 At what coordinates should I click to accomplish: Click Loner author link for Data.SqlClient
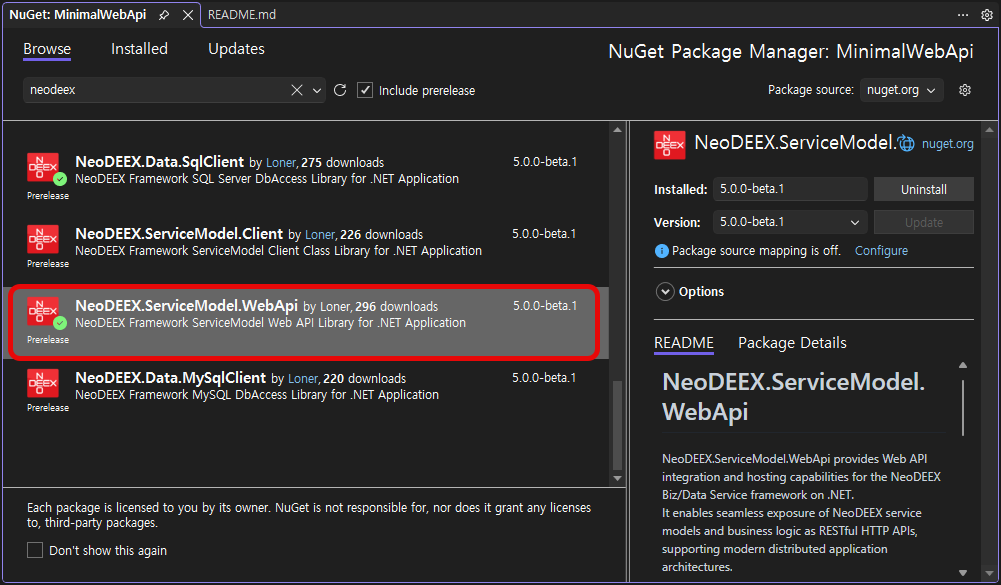[x=281, y=163]
